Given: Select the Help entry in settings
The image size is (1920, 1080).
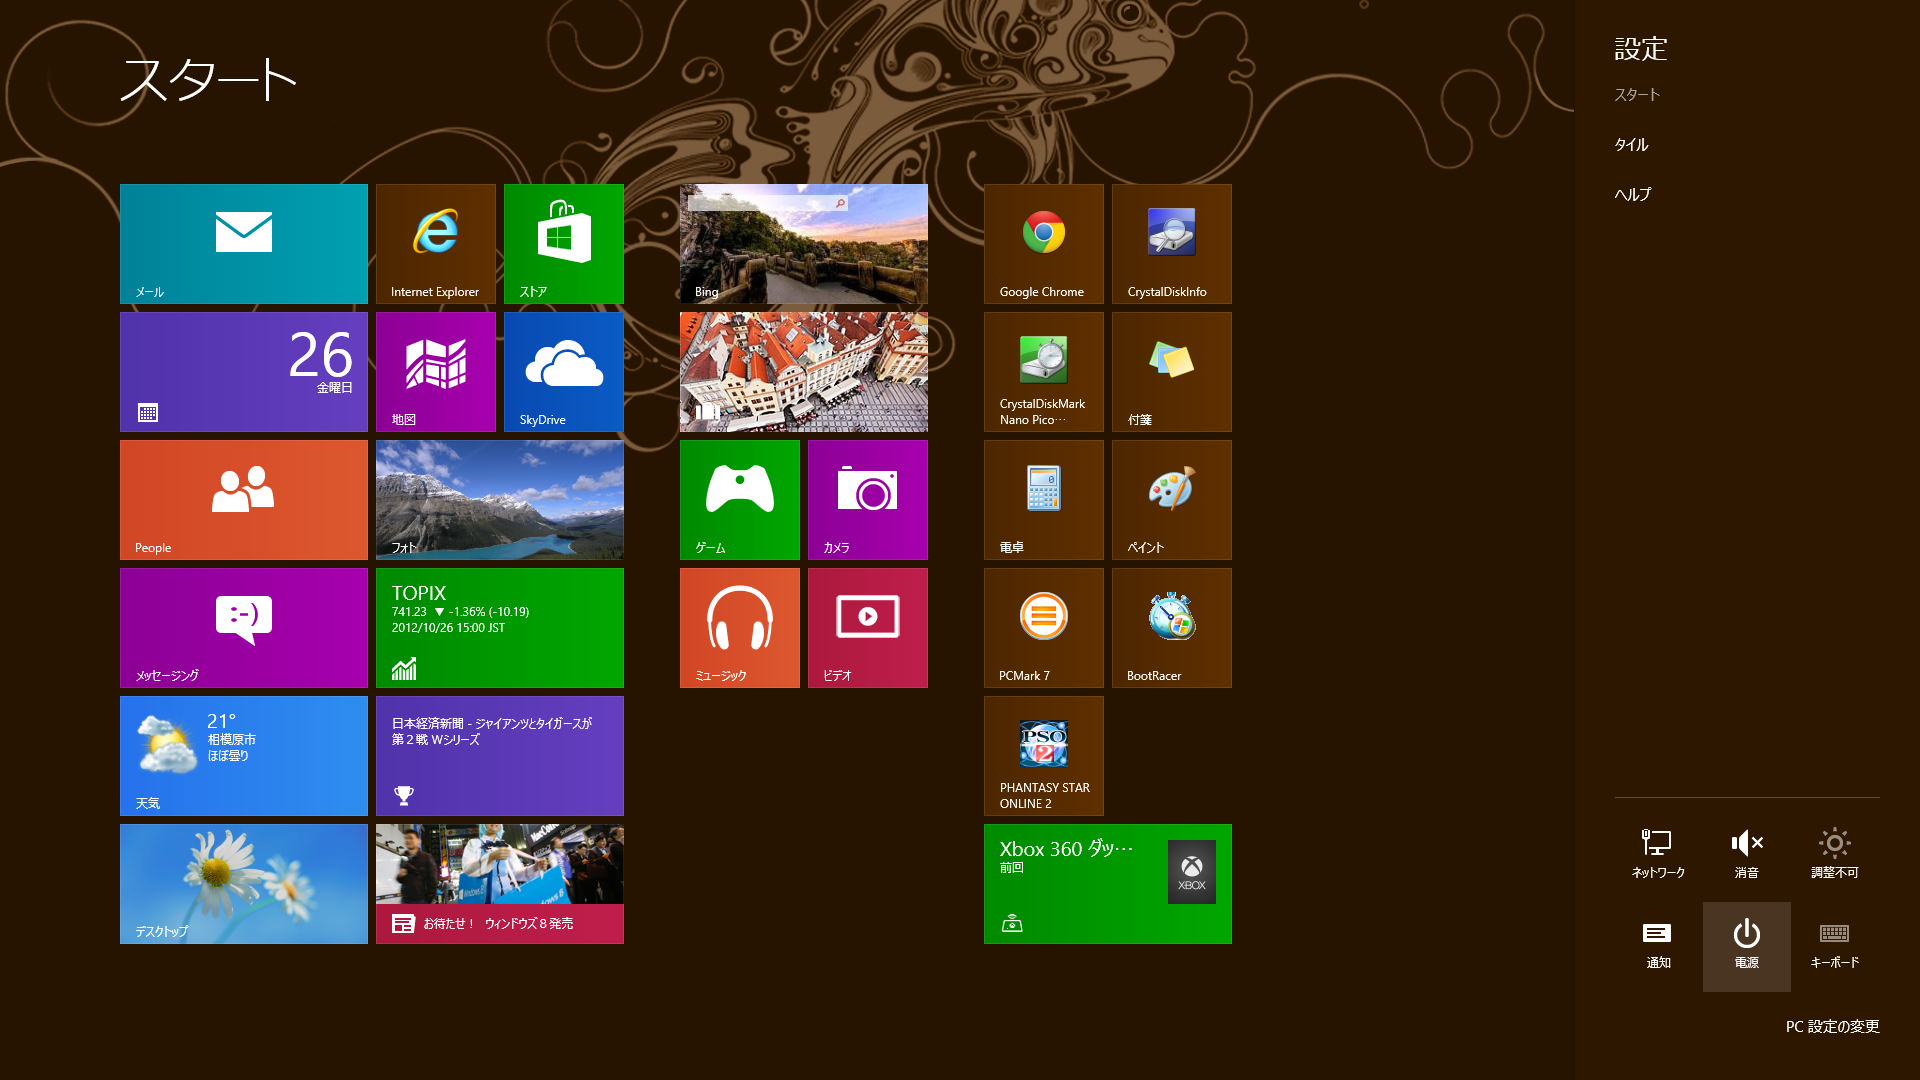Looking at the screenshot, I should [x=1632, y=195].
